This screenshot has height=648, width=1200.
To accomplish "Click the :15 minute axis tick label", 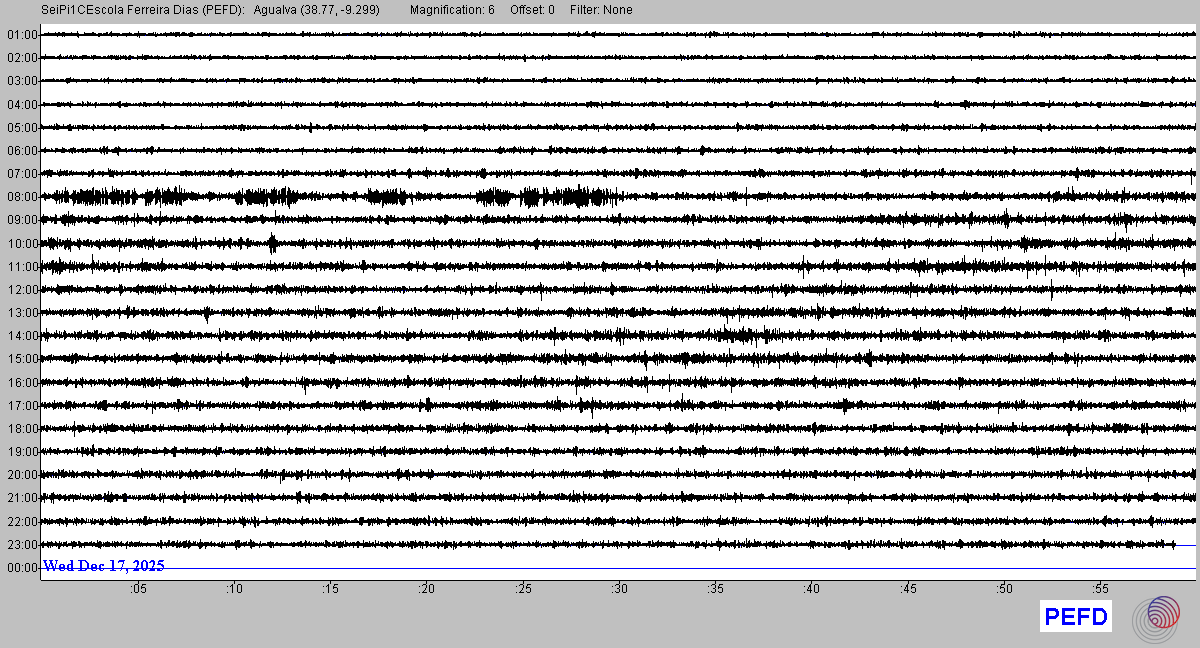I will tap(331, 589).
